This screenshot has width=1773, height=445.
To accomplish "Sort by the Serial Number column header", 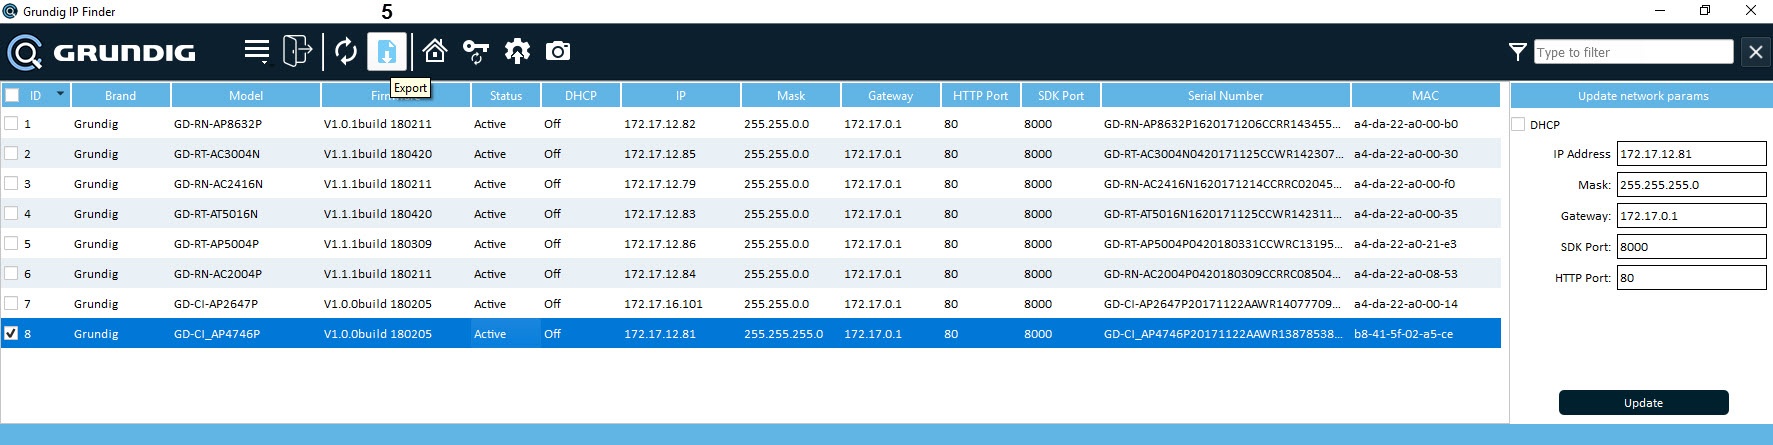I will [1225, 95].
